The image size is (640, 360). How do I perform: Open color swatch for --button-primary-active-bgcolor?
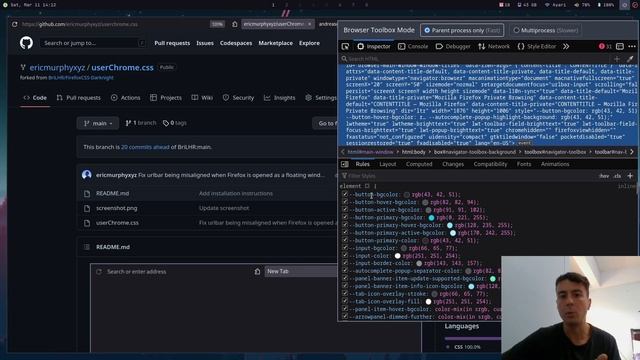(453, 233)
